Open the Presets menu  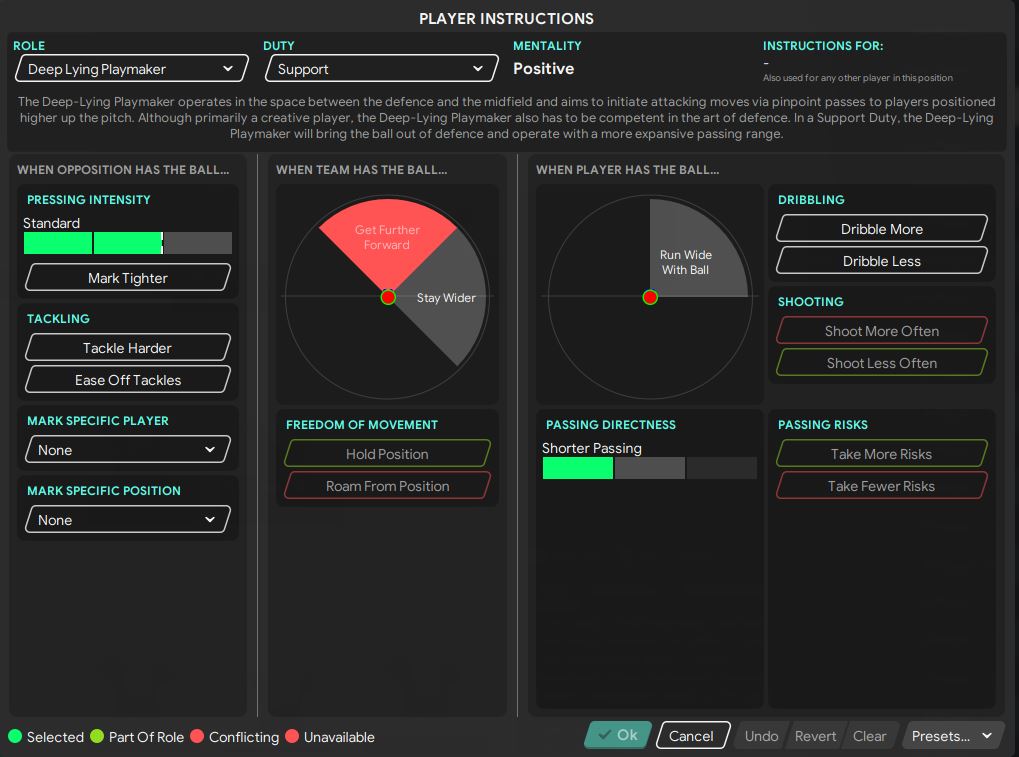pos(952,736)
